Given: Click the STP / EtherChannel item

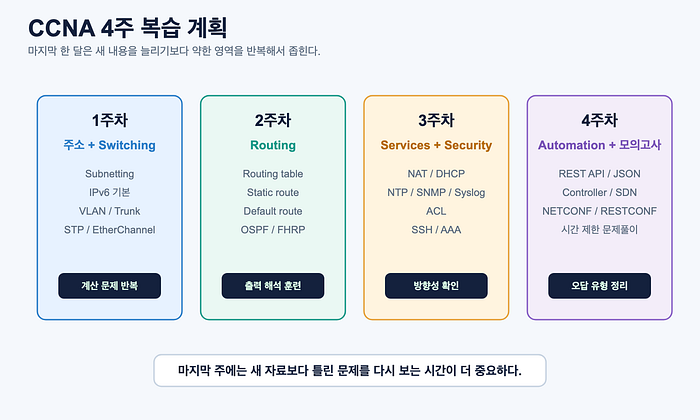Looking at the screenshot, I should click(x=109, y=230).
